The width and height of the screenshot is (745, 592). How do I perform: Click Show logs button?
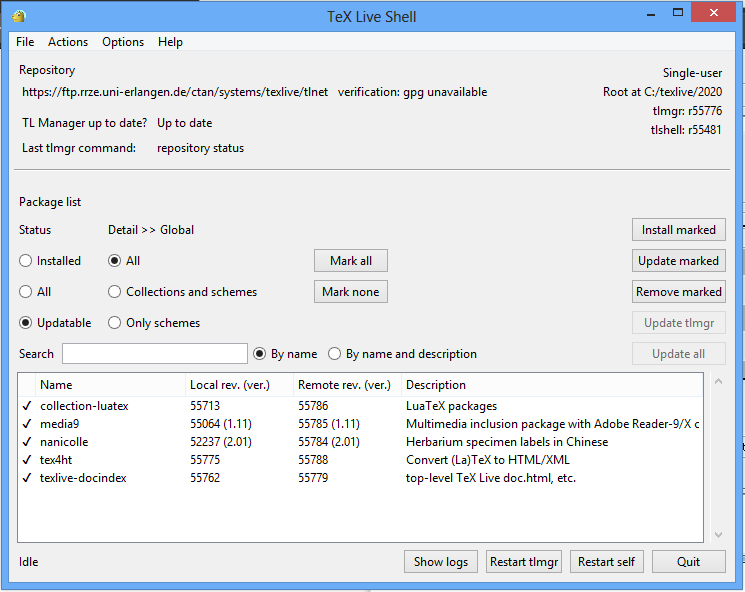pyautogui.click(x=440, y=562)
